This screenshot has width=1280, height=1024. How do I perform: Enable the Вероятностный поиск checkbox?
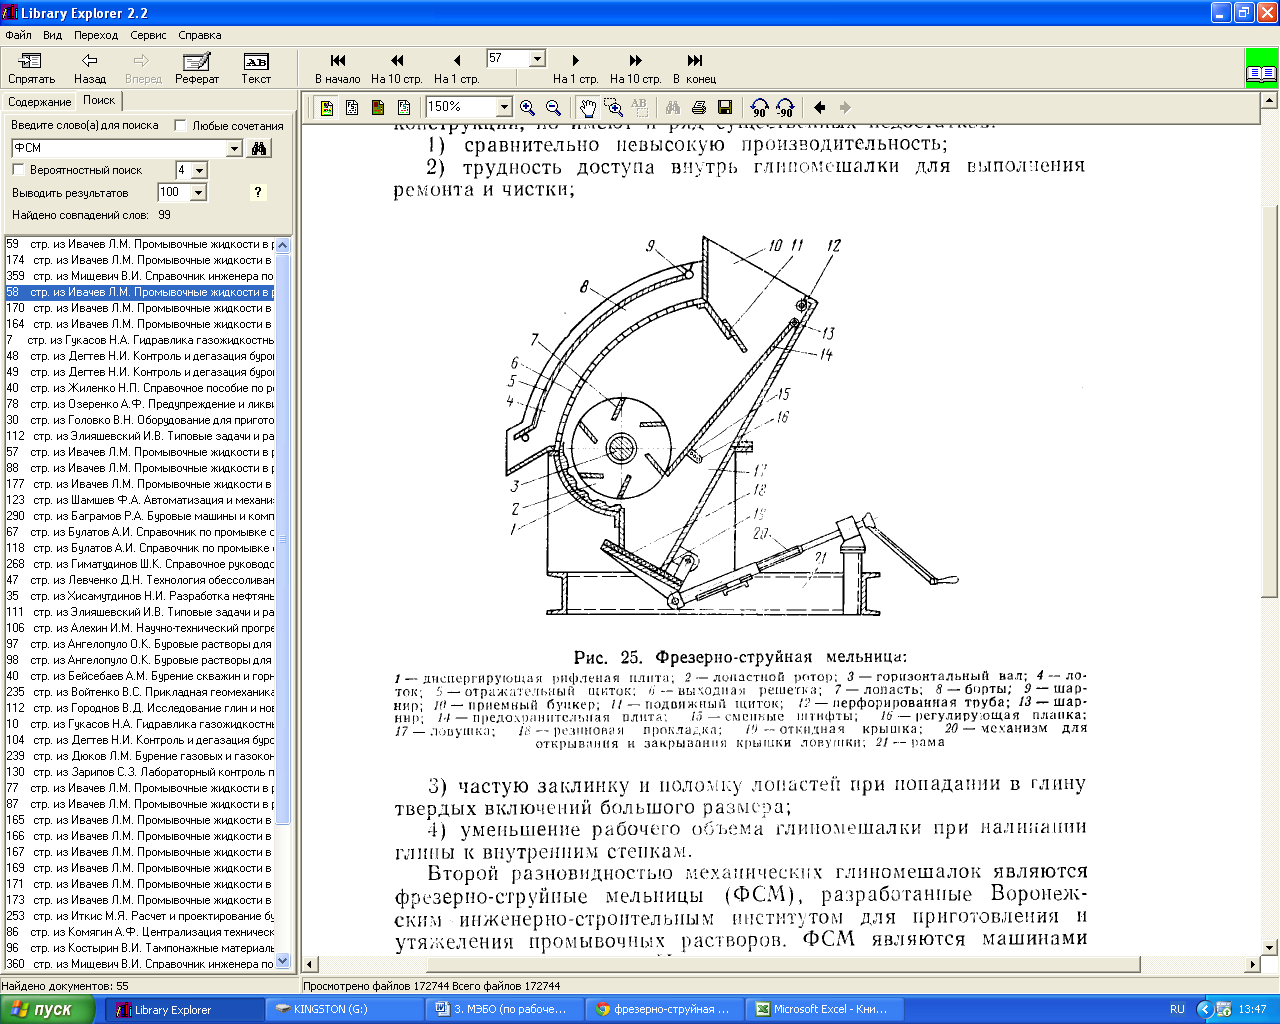click(x=18, y=170)
